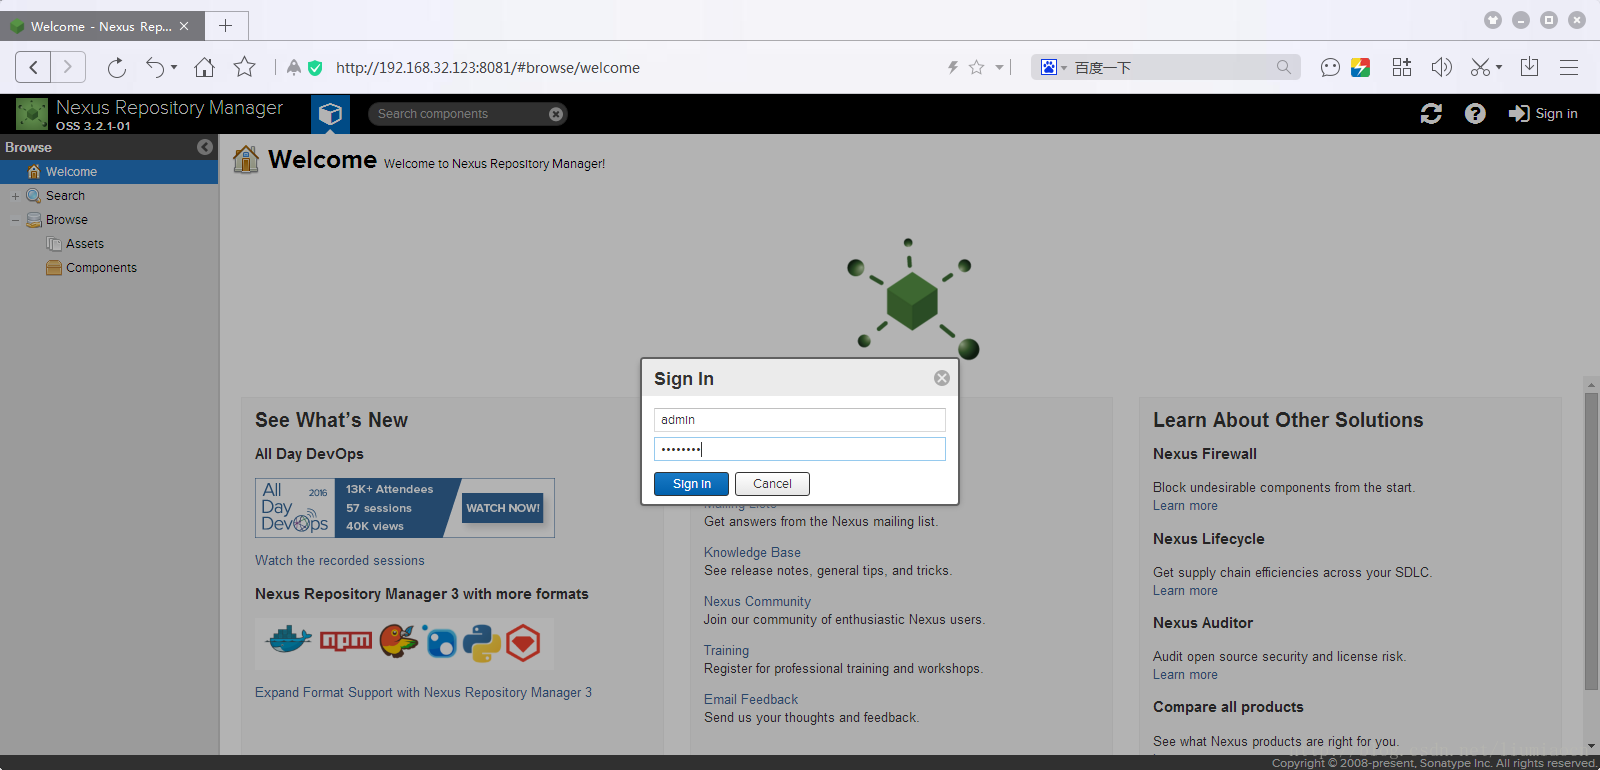Open the scissors screenshot tool dropdown

click(1486, 67)
